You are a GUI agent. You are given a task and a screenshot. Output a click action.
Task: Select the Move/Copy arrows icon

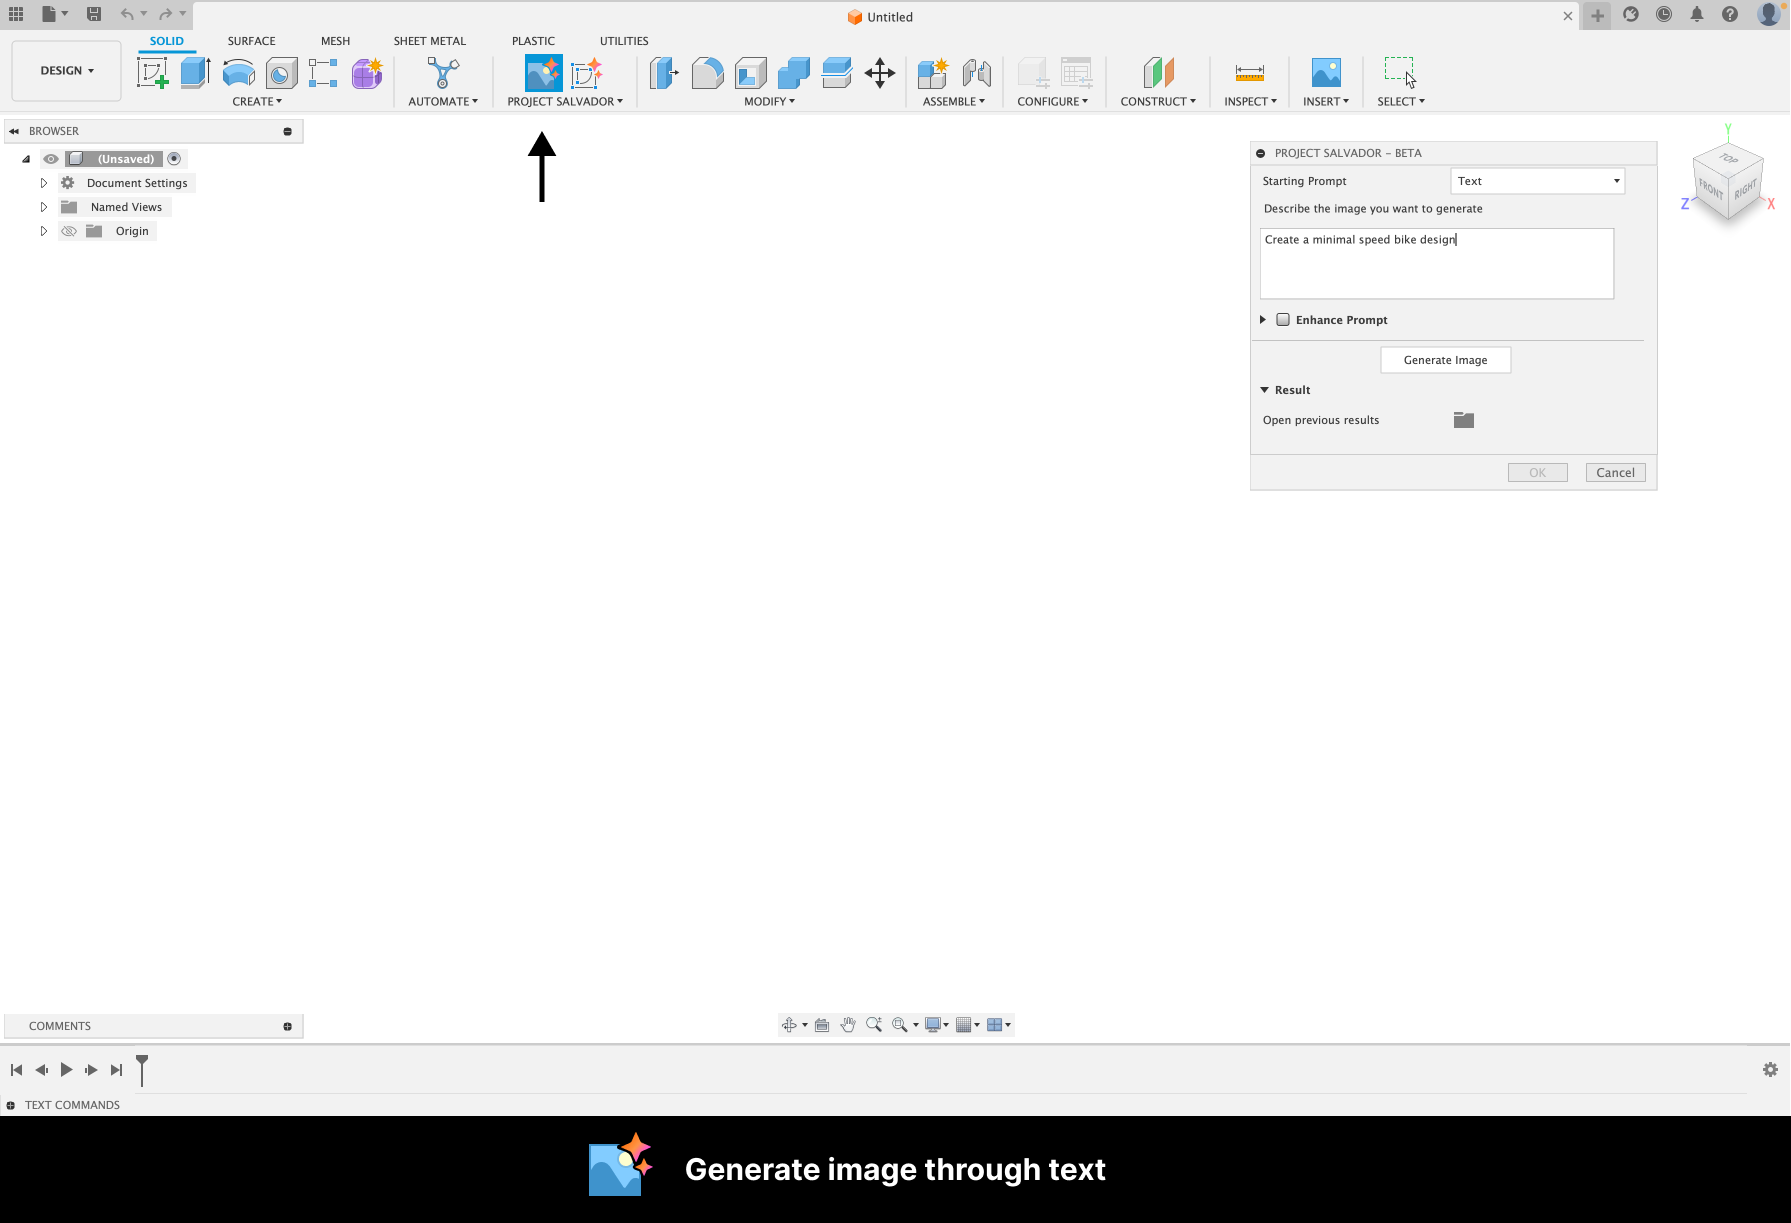pos(880,73)
